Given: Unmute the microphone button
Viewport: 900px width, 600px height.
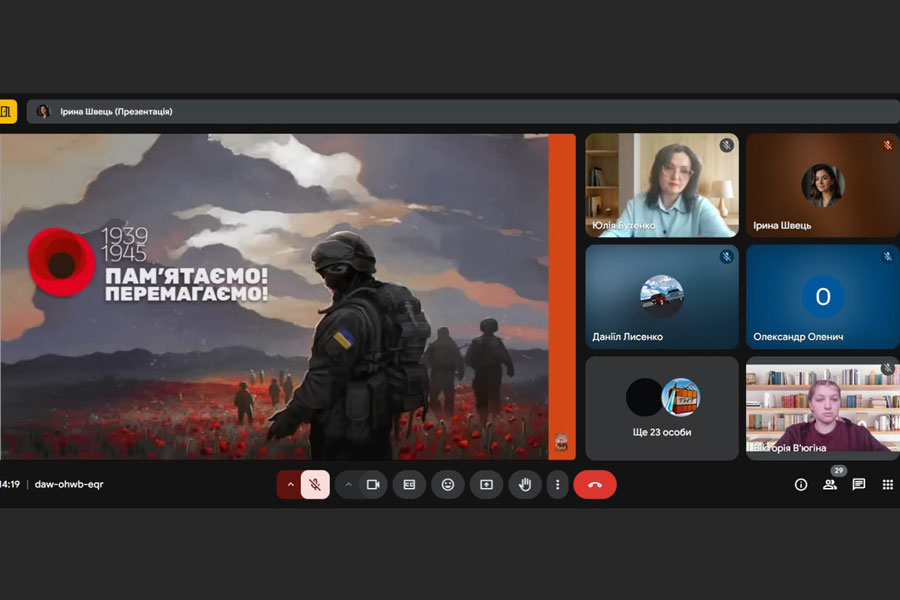Looking at the screenshot, I should click(x=315, y=485).
